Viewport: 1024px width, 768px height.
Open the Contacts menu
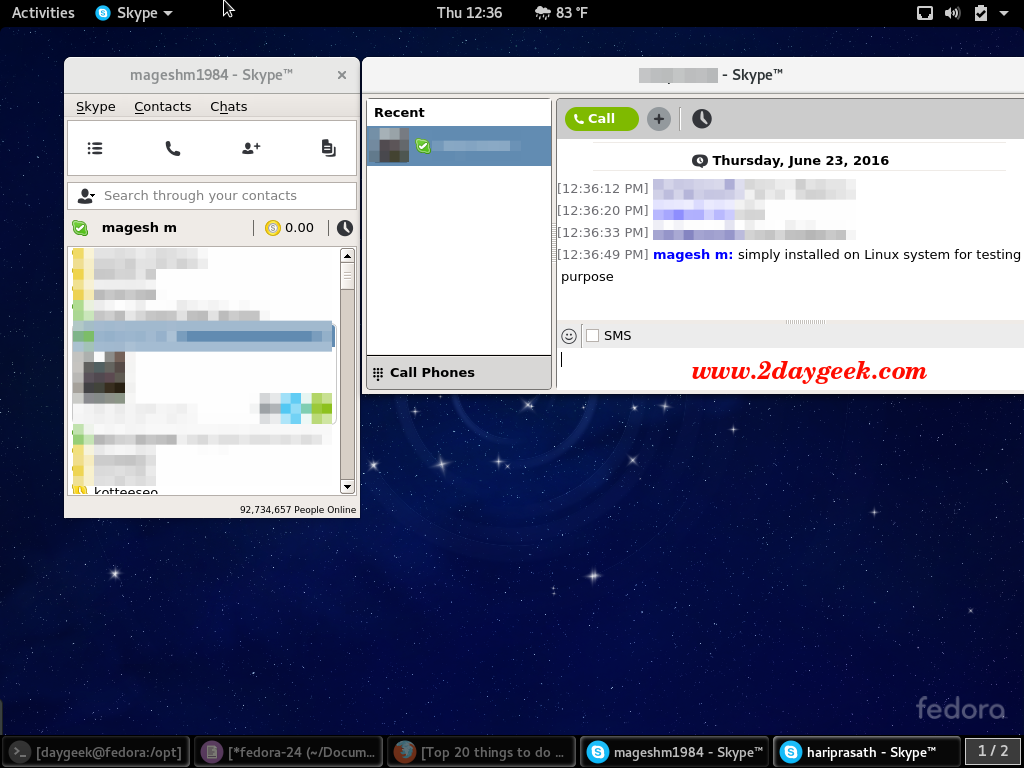click(x=163, y=106)
